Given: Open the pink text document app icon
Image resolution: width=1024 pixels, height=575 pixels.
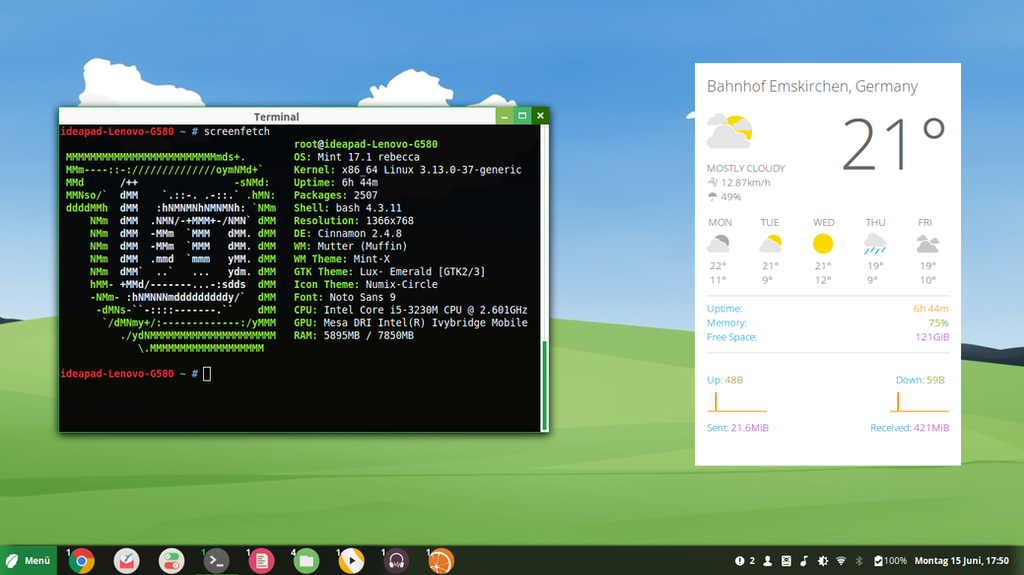Looking at the screenshot, I should coord(261,561).
